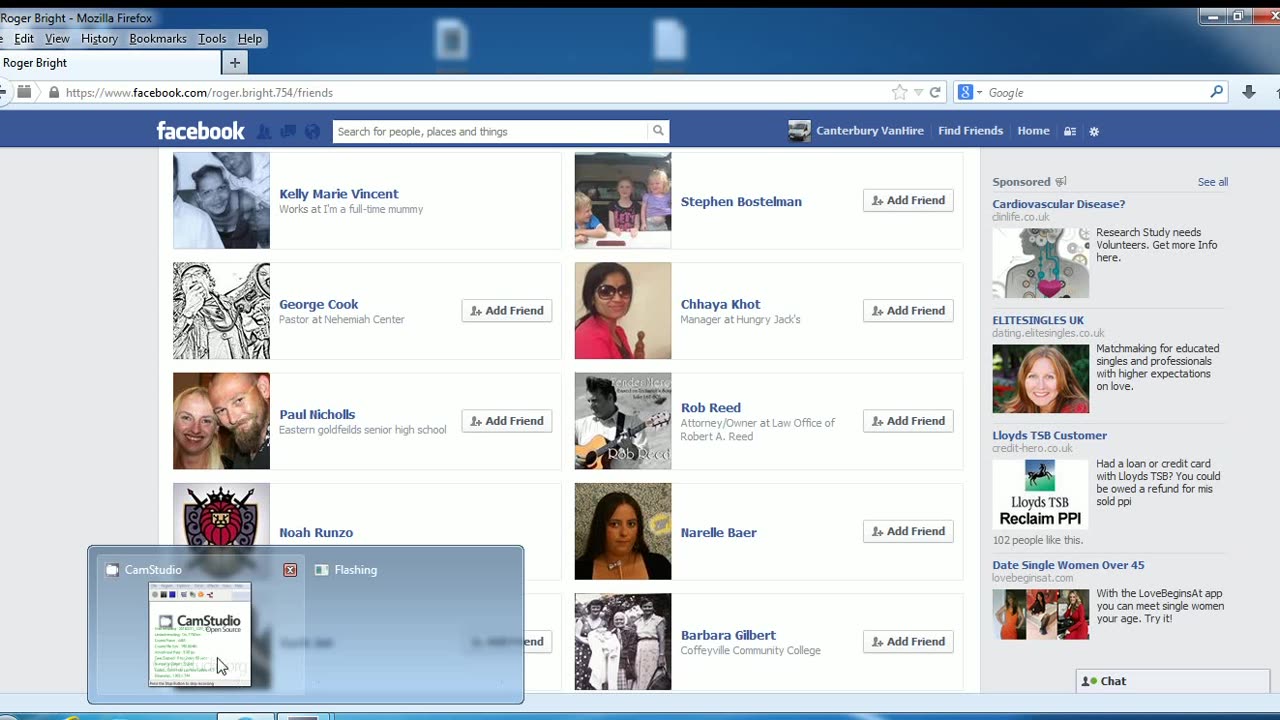Click the Facebook logo
The height and width of the screenshot is (720, 1280).
click(200, 131)
